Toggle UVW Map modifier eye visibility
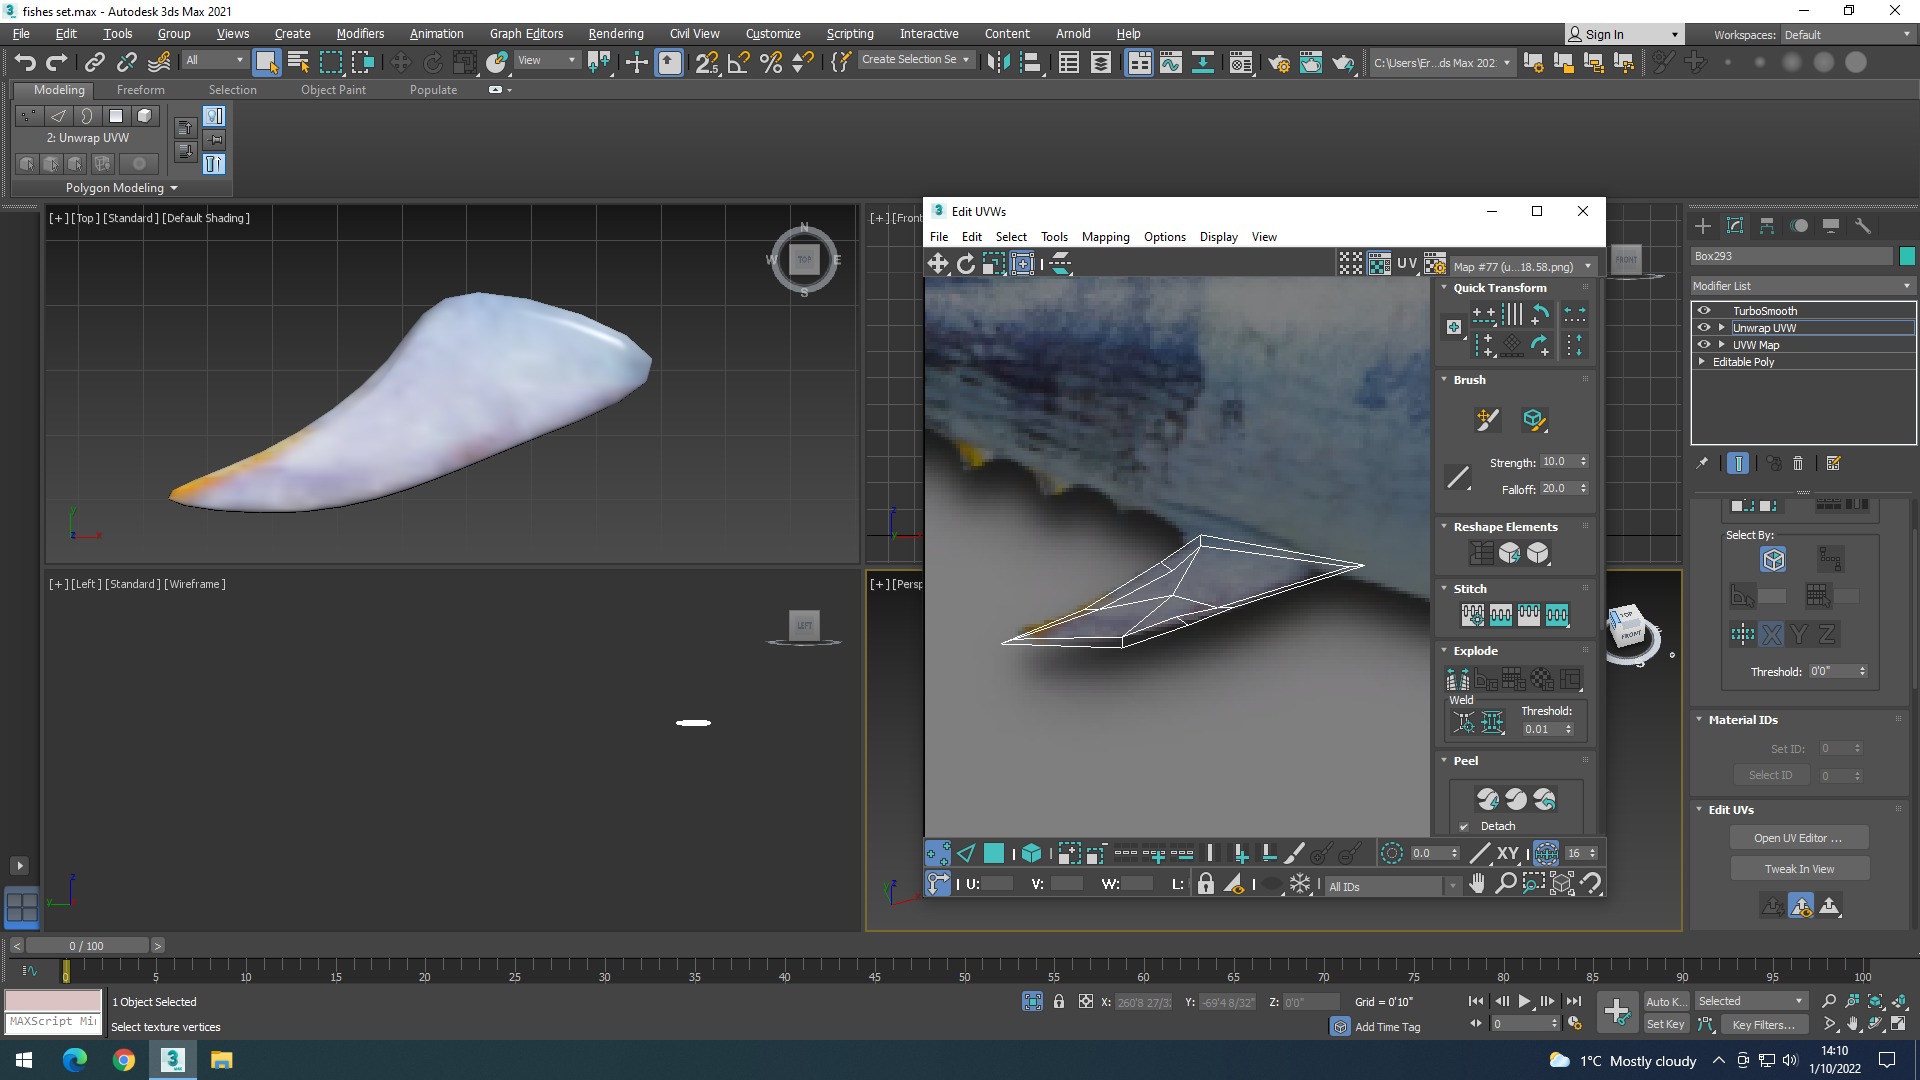The image size is (1920, 1080). coord(1704,345)
